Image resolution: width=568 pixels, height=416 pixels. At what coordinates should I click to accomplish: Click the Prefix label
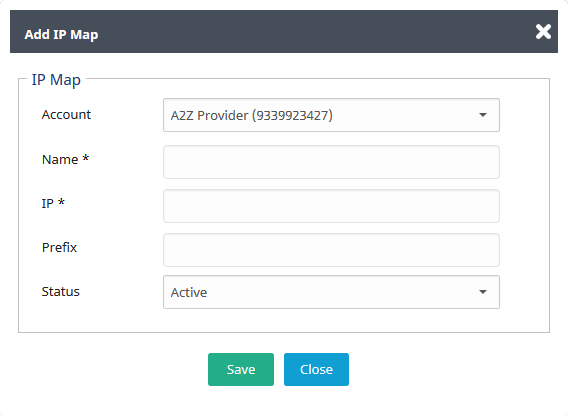click(59, 247)
